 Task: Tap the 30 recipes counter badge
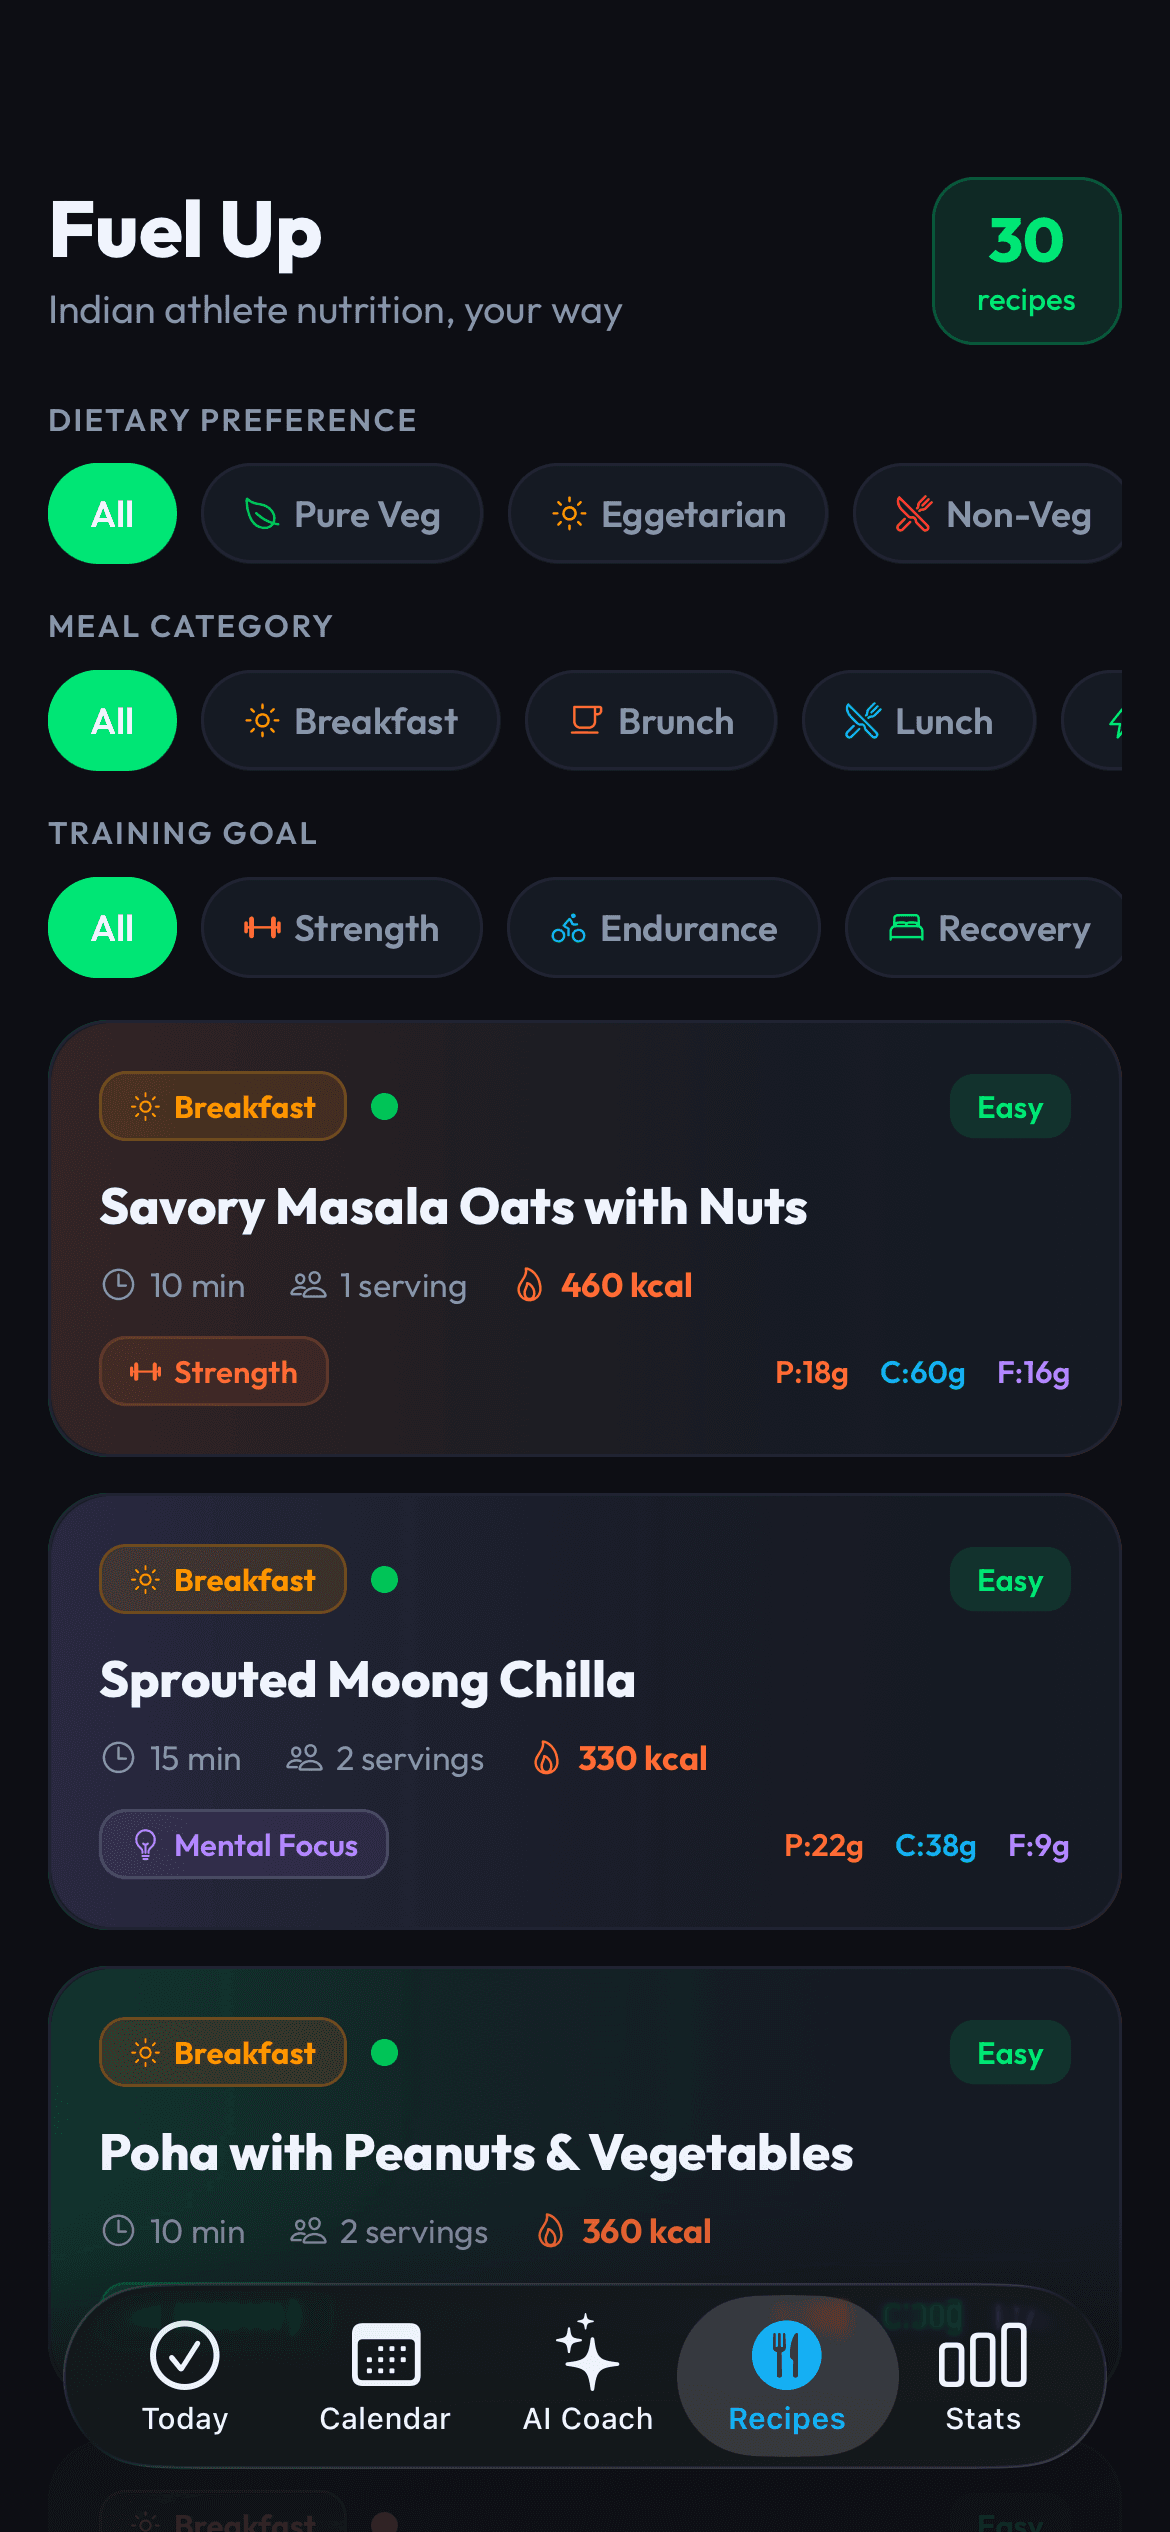point(1026,261)
